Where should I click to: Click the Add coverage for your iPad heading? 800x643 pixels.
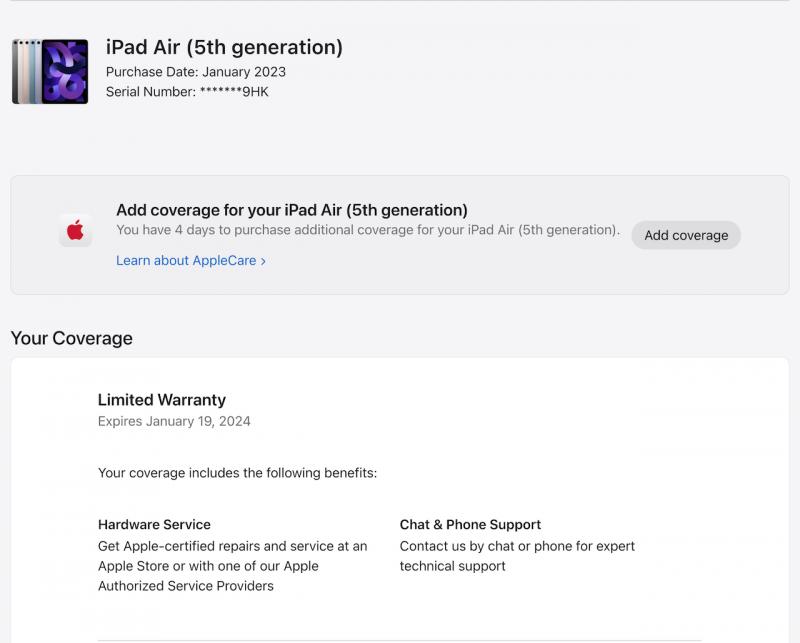click(x=292, y=210)
